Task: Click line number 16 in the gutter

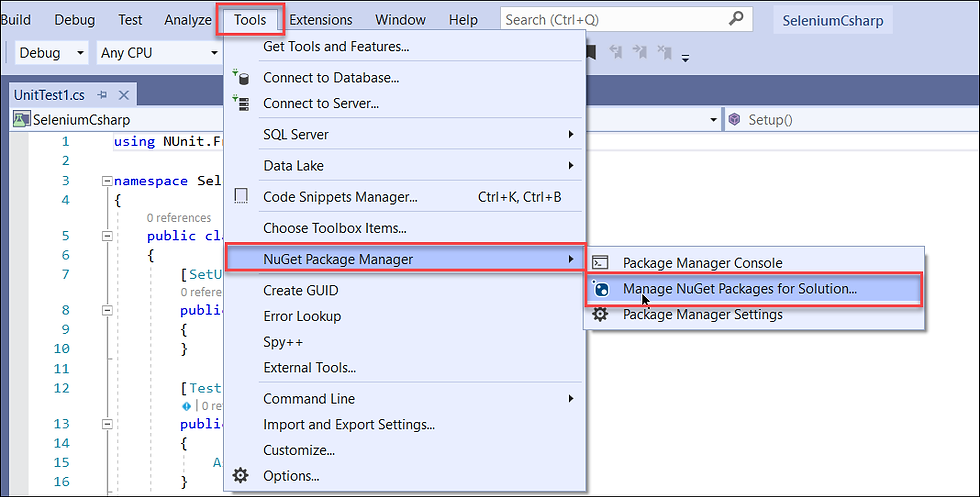Action: pyautogui.click(x=62, y=481)
